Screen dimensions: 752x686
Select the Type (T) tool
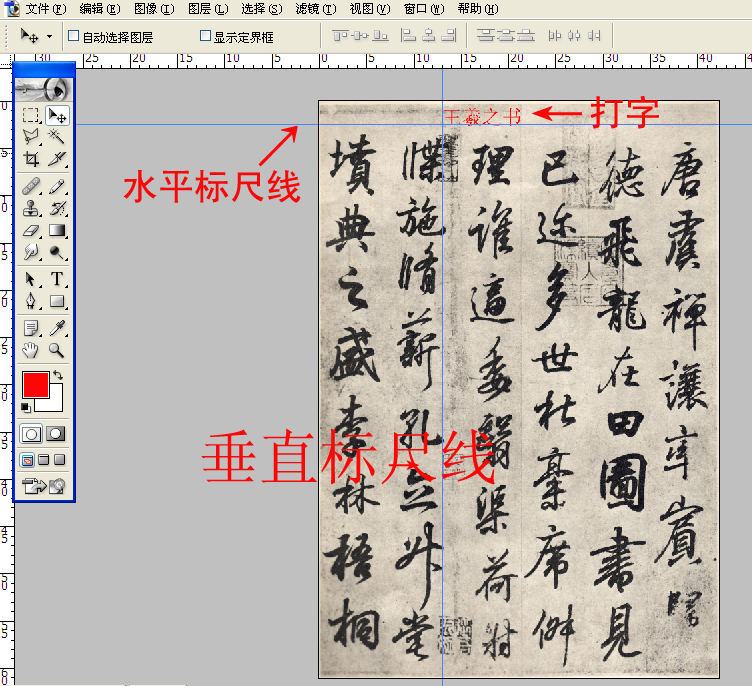(57, 279)
